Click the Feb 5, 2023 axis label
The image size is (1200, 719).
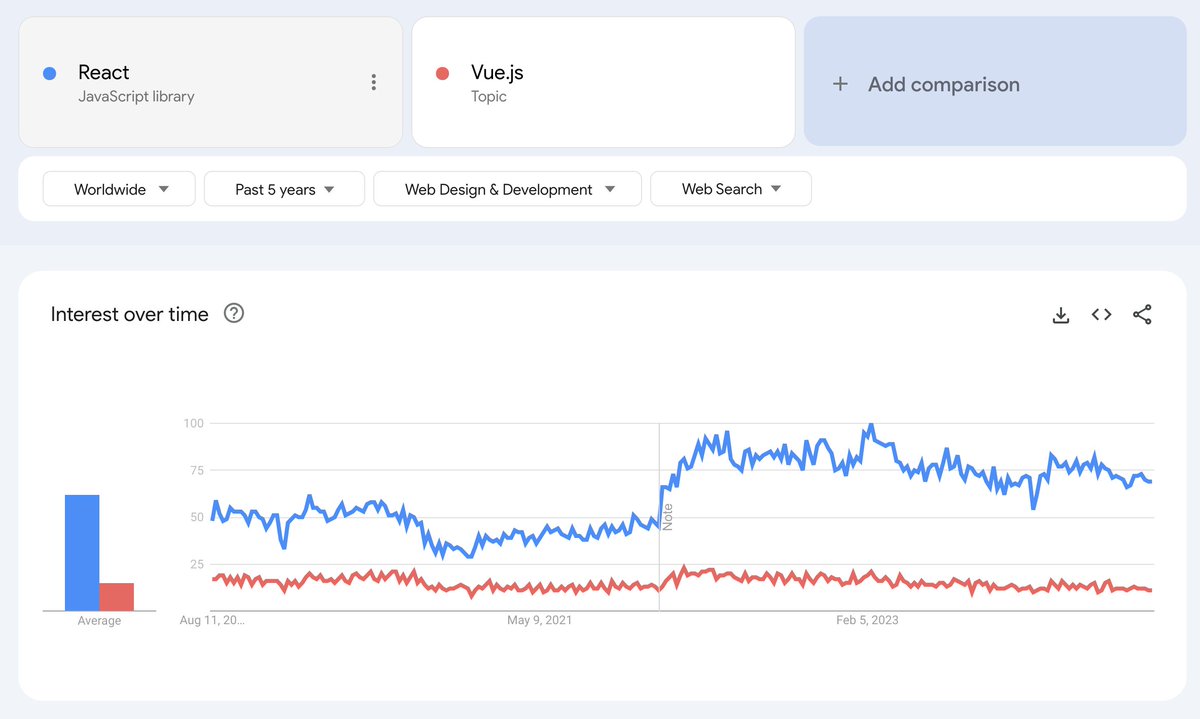coord(867,621)
